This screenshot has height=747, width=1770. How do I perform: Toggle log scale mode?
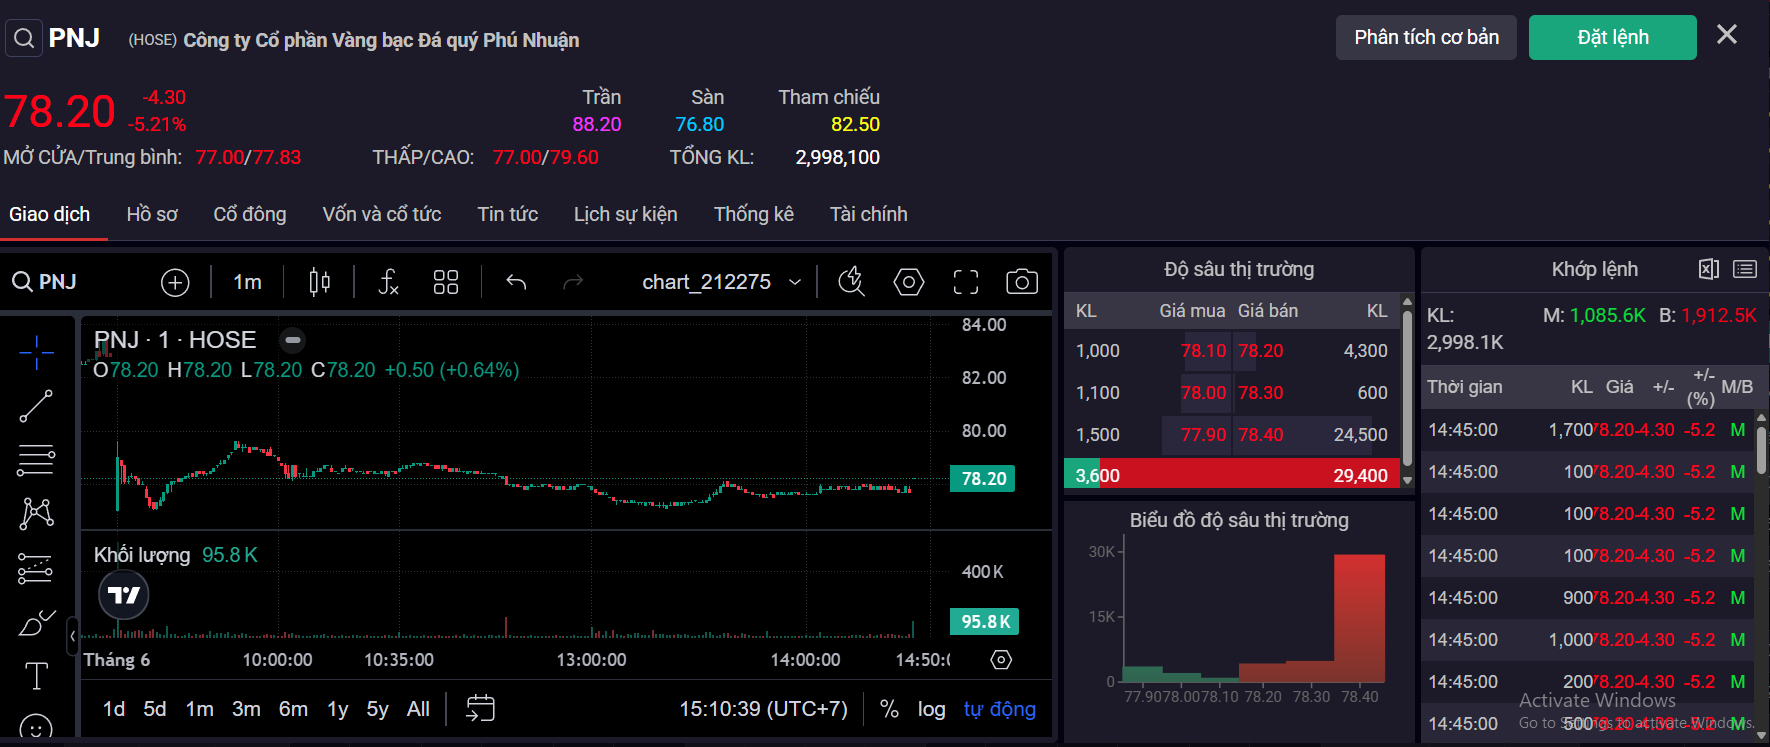[931, 709]
